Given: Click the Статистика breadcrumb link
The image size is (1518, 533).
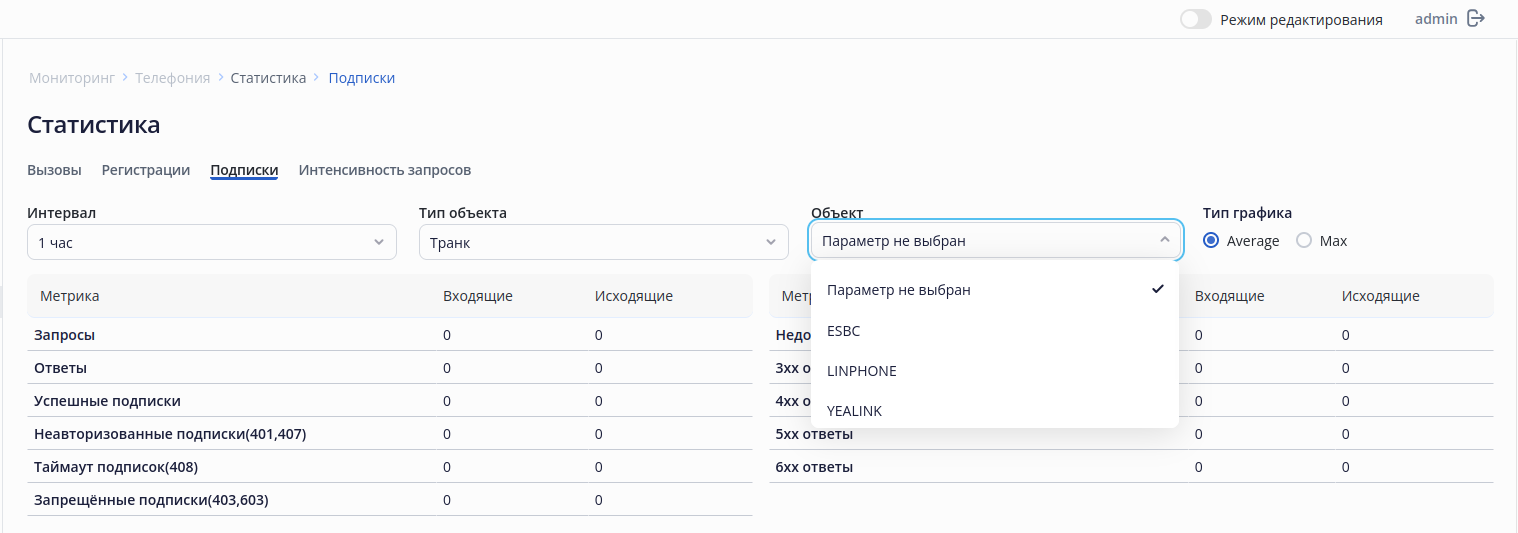Looking at the screenshot, I should pos(268,78).
